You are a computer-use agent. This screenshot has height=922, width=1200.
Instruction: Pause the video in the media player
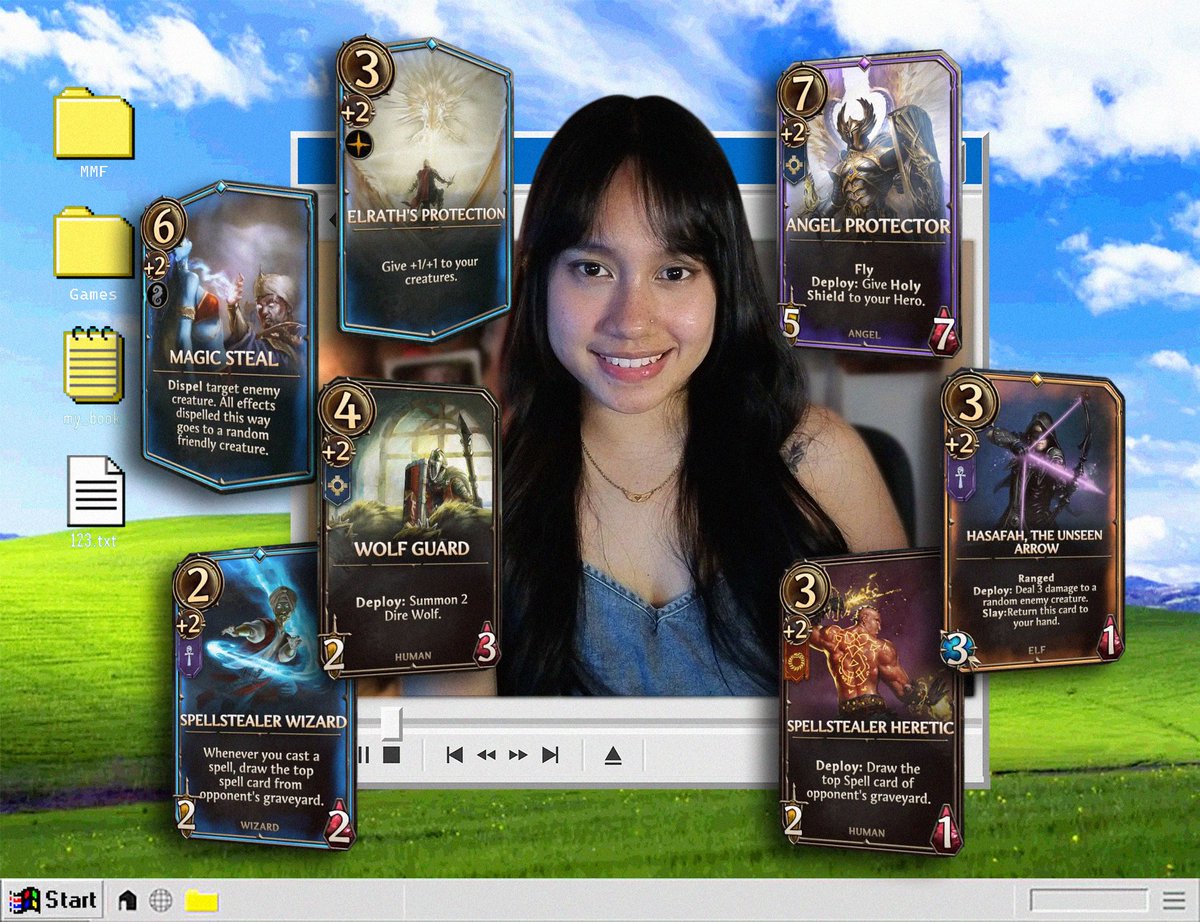tap(364, 755)
